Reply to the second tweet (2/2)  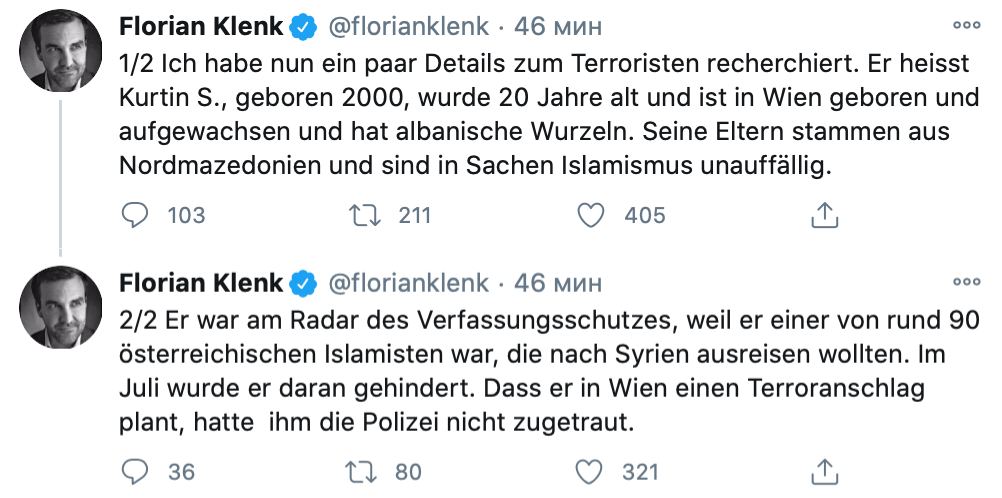[134, 470]
